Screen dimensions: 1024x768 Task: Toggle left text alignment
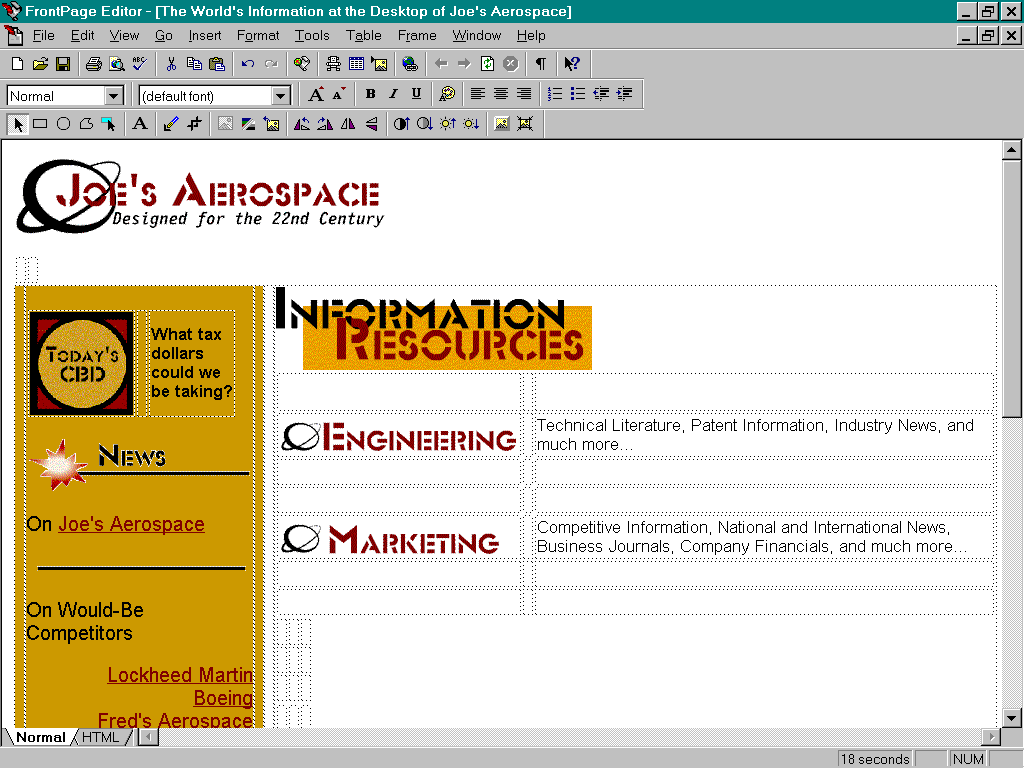(478, 94)
